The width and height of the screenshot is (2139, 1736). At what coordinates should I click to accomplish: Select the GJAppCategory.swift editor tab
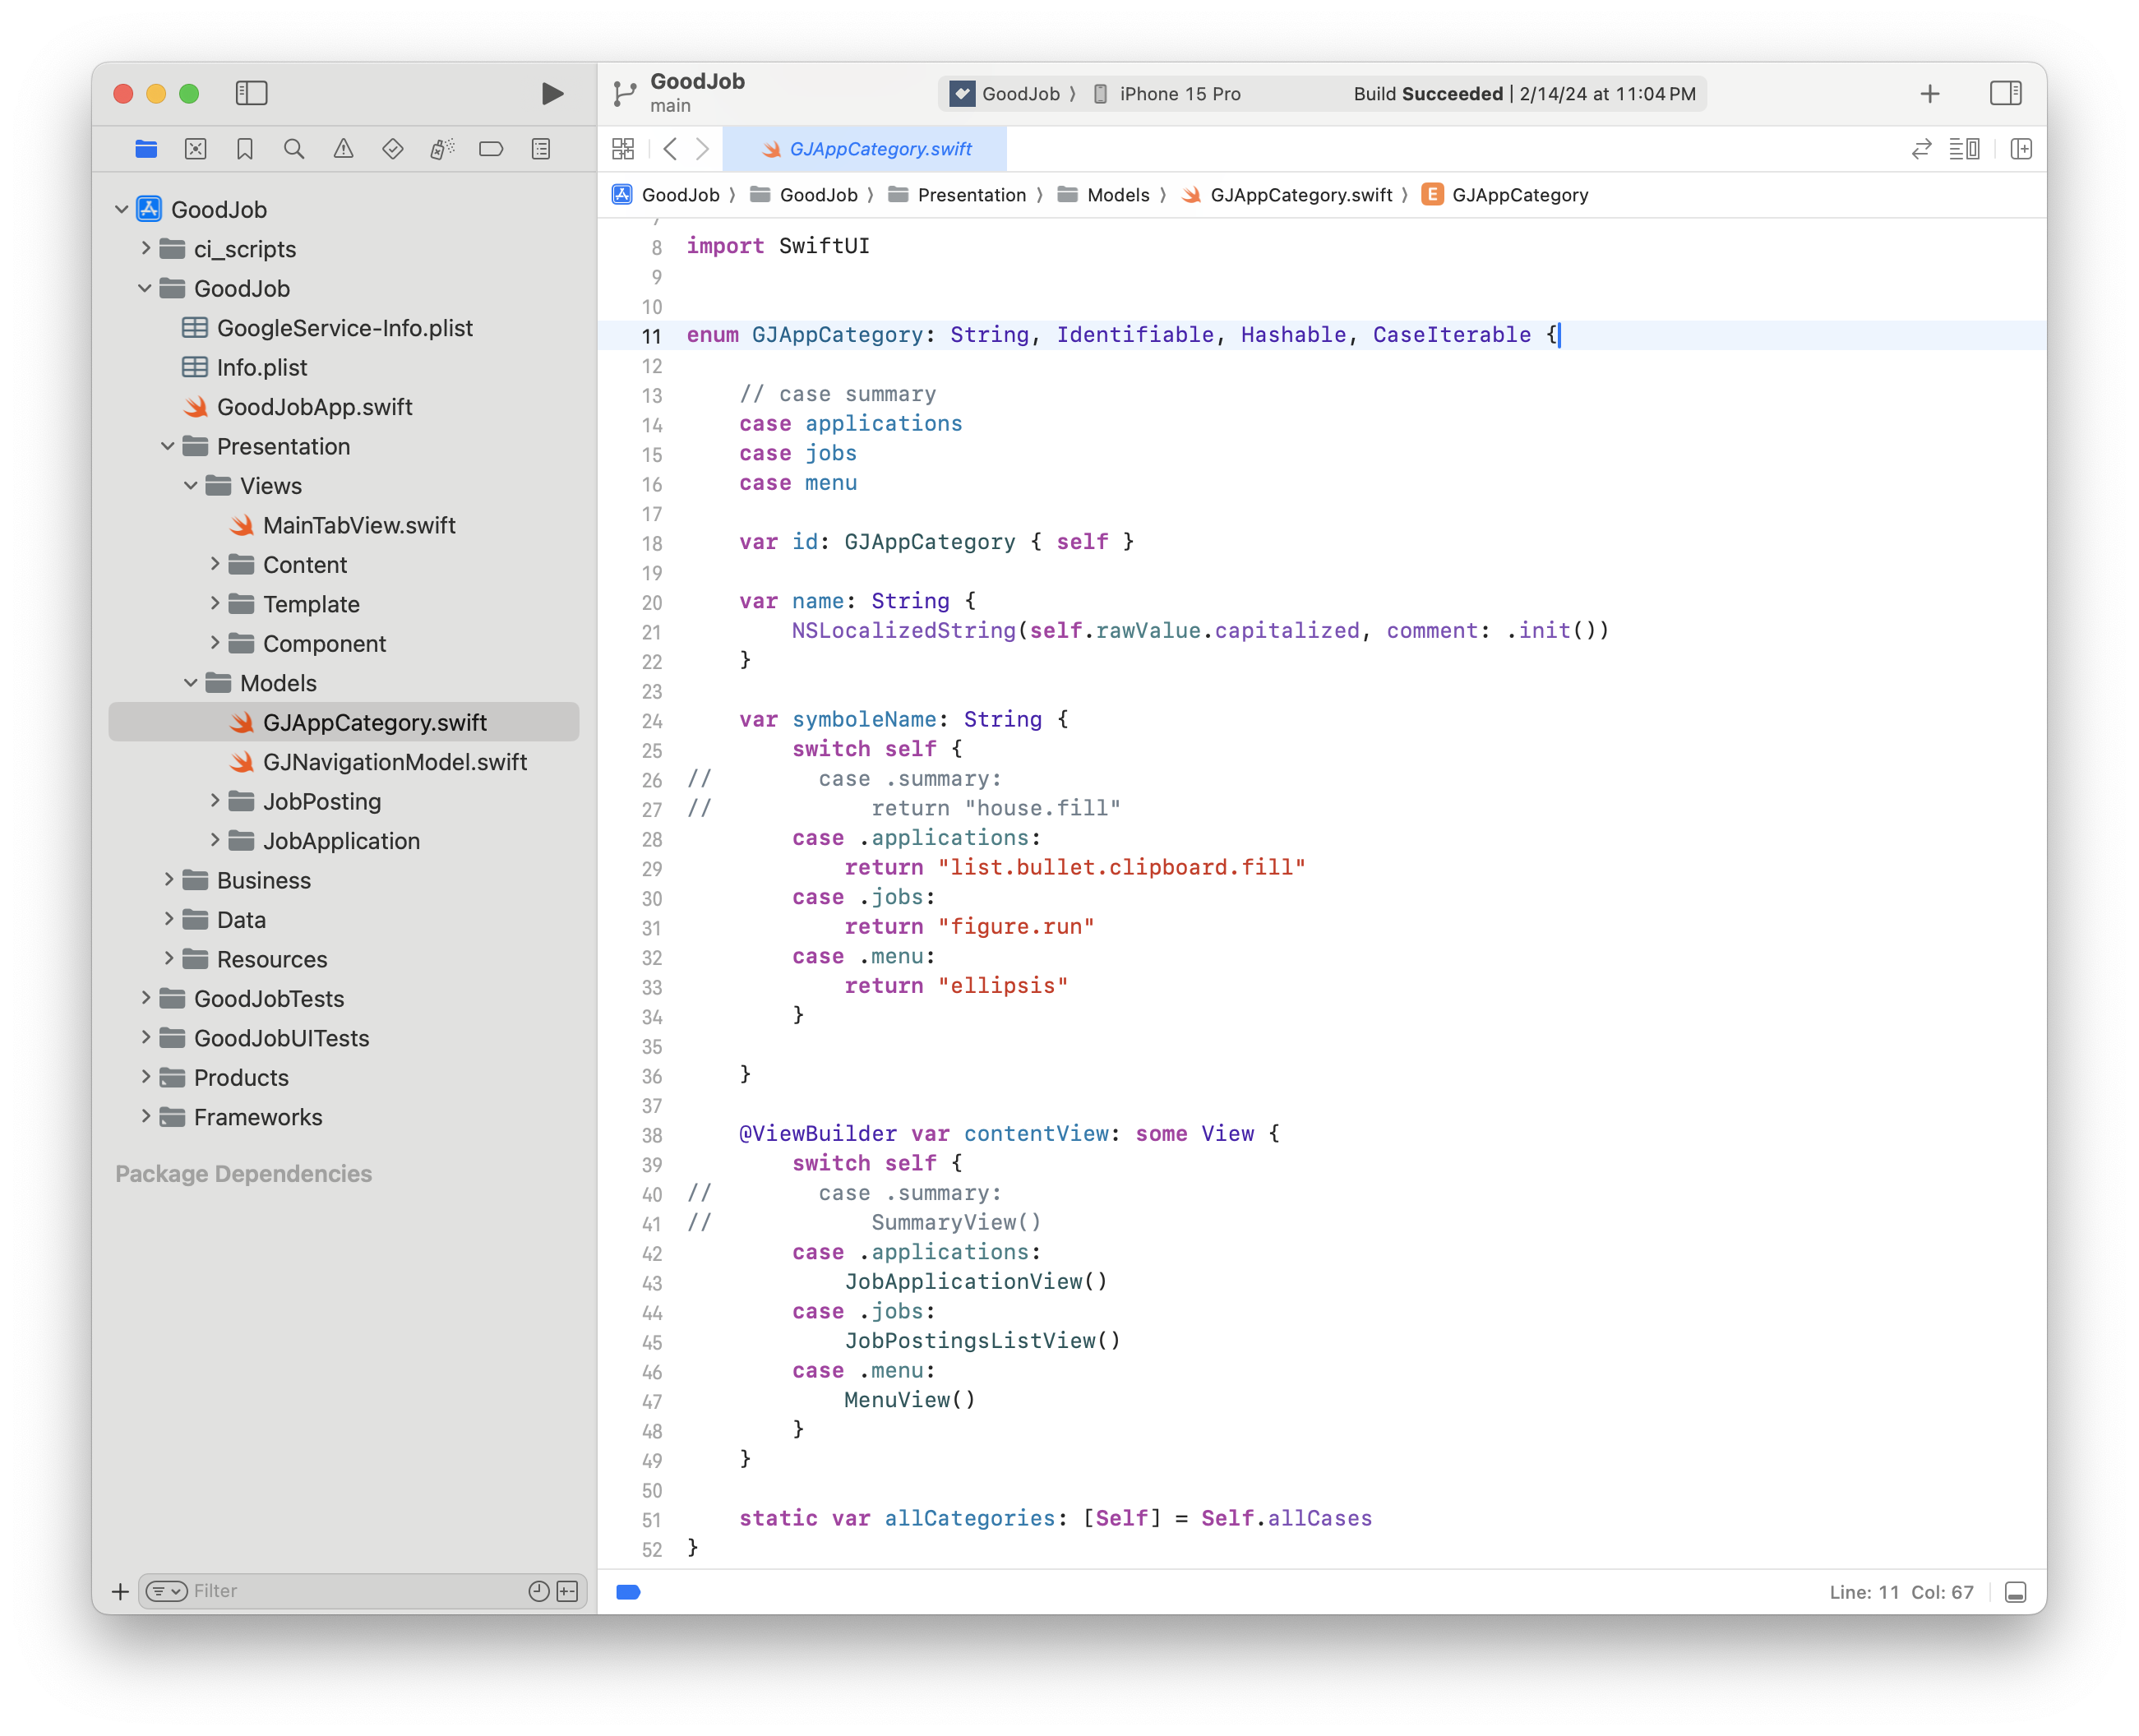tap(866, 149)
